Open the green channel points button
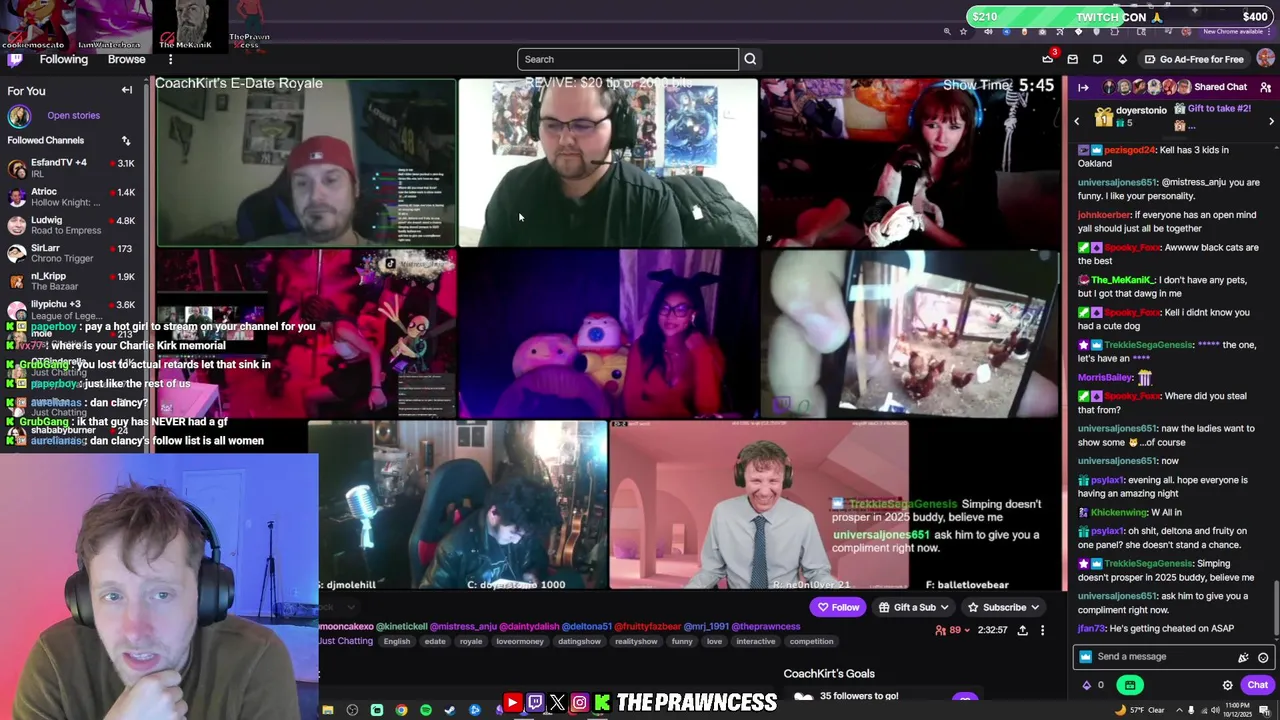Image resolution: width=1280 pixels, height=720 pixels. click(1130, 685)
